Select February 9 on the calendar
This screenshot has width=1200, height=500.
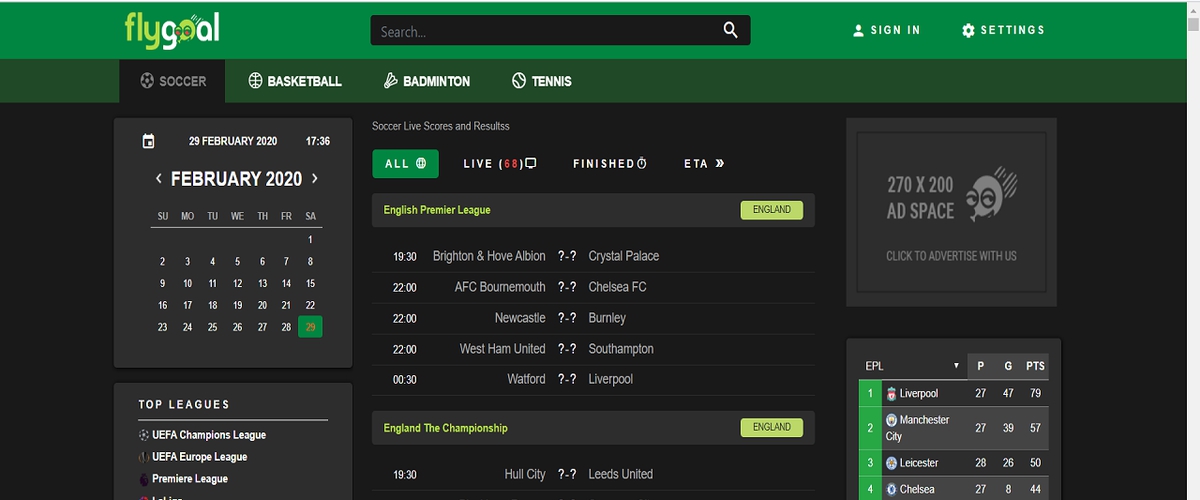pyautogui.click(x=163, y=283)
